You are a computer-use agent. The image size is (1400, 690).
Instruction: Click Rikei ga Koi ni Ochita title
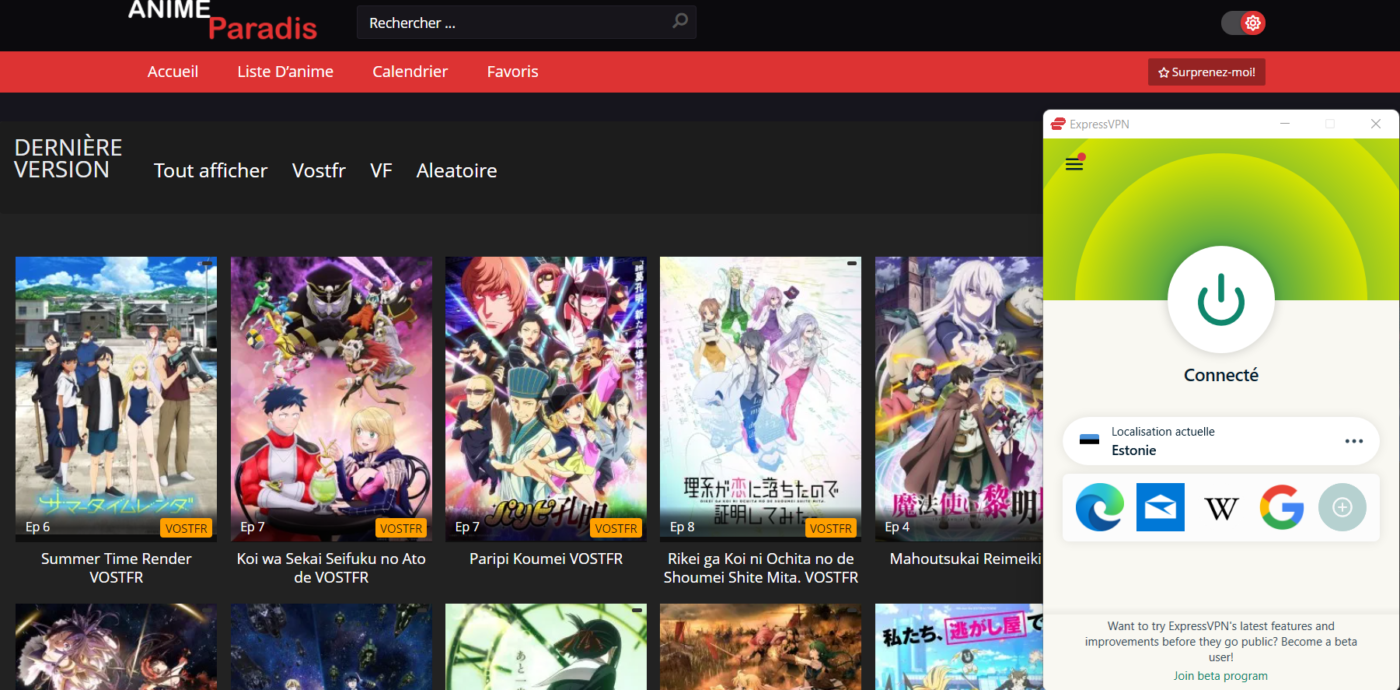point(761,568)
